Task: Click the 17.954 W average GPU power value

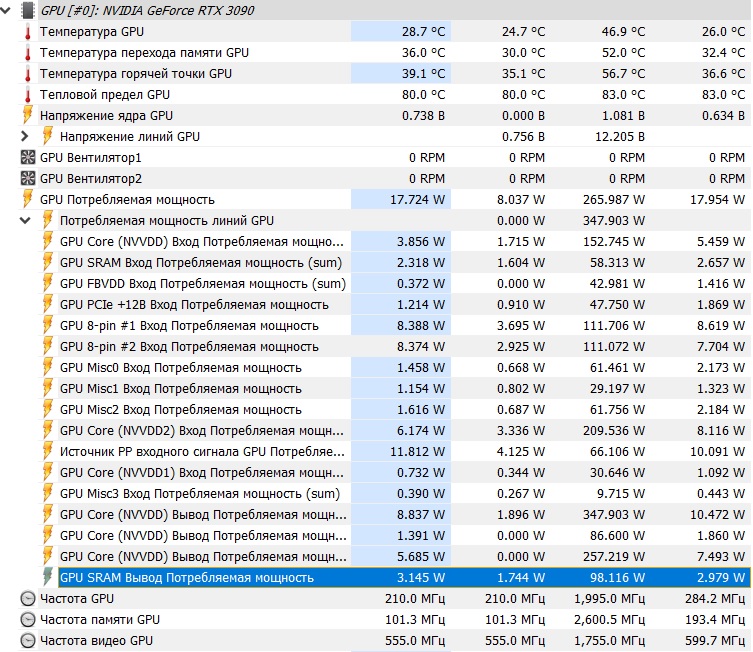Action: pyautogui.click(x=717, y=200)
